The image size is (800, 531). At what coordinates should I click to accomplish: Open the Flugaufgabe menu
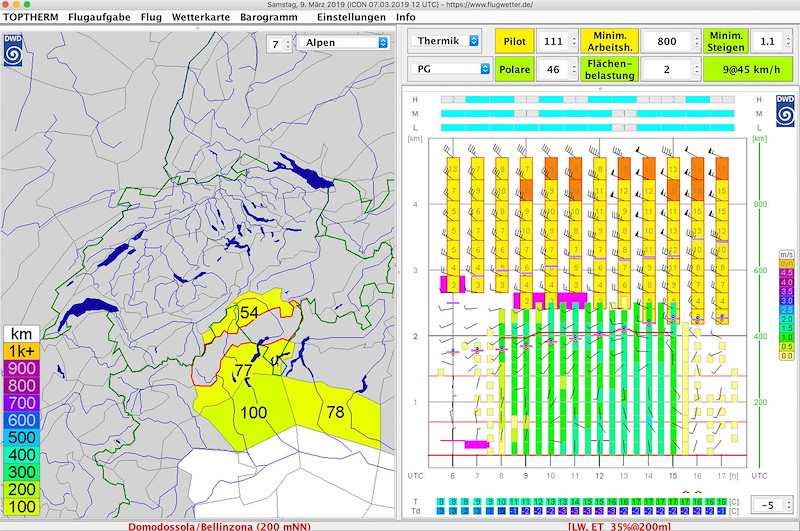99,17
